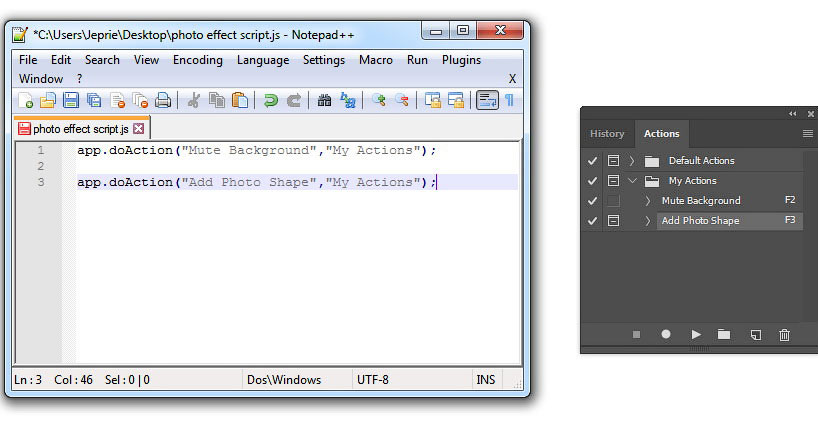Toggle checkmark for Default Actions set
The image size is (818, 430).
pos(592,161)
